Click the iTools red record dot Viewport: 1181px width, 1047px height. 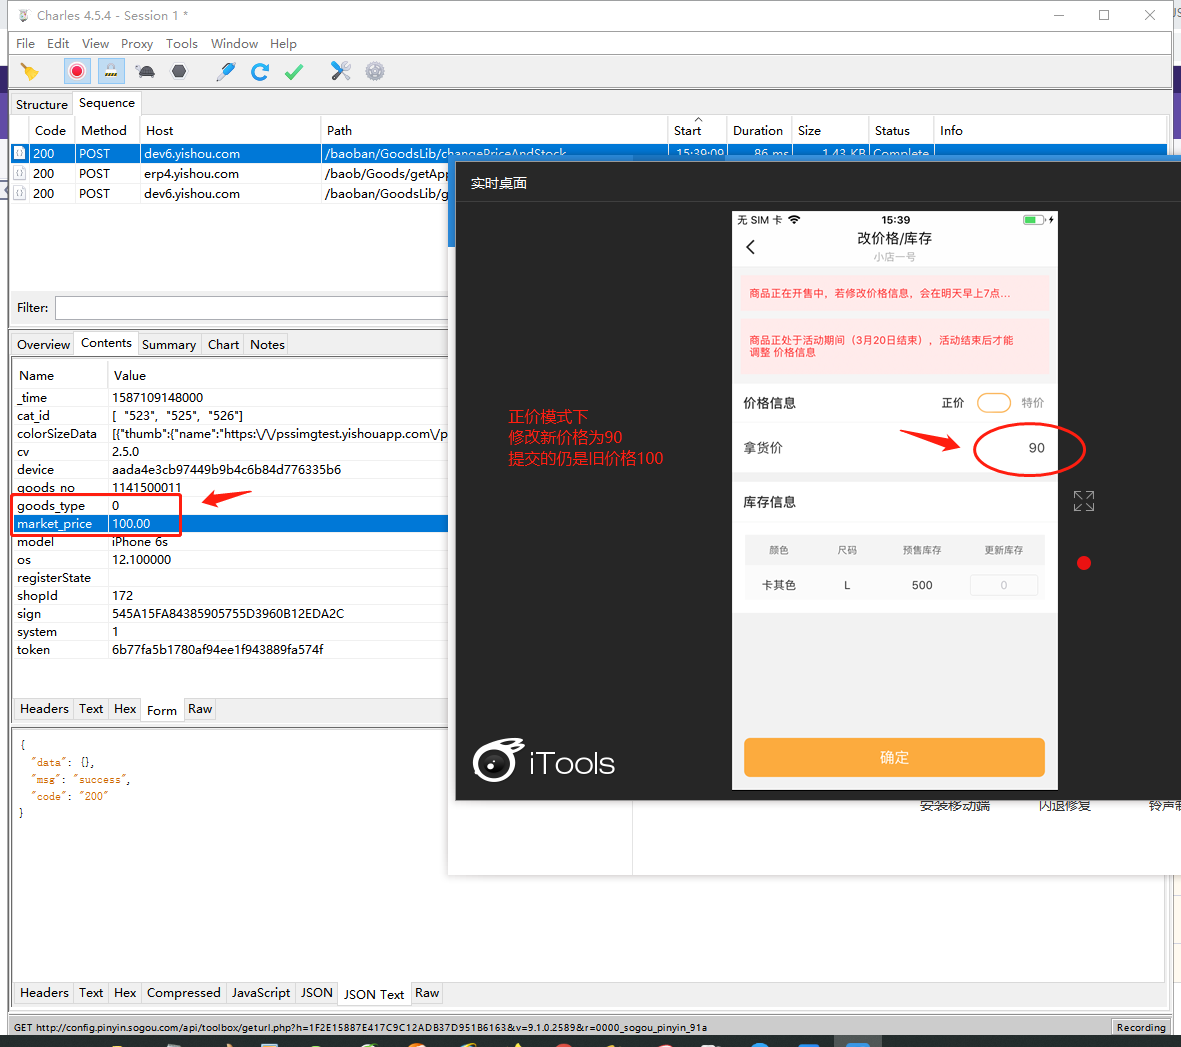[x=1084, y=563]
